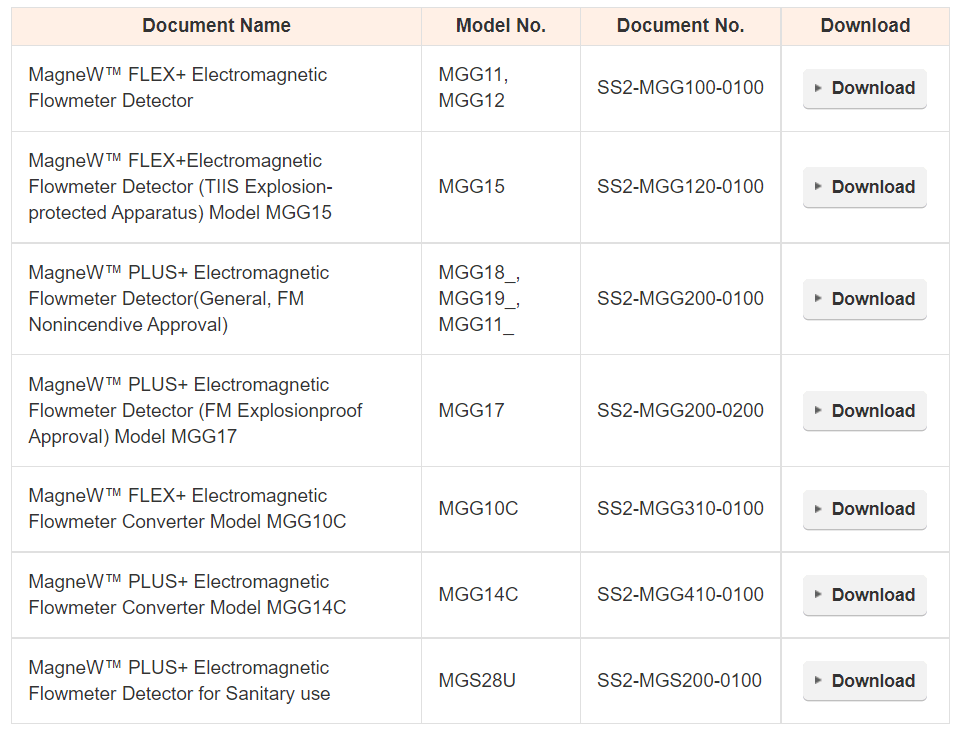This screenshot has width=961, height=733.
Task: Download the MGS28U sanitary detector document
Action: tap(865, 681)
